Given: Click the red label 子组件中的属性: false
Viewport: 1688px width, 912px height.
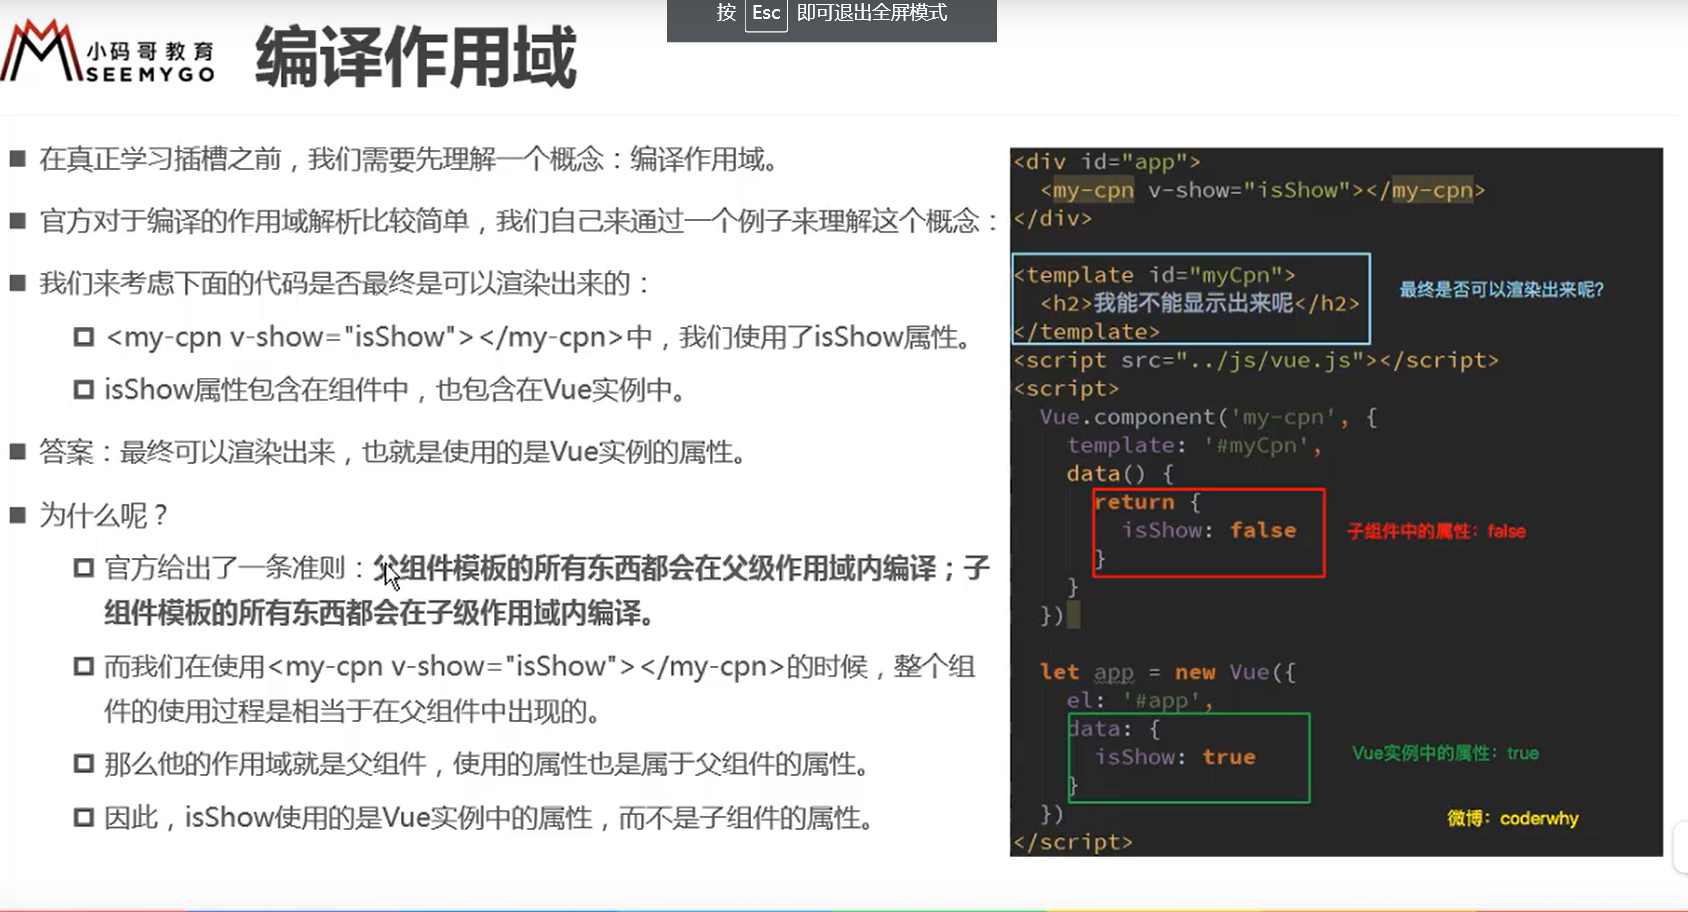Looking at the screenshot, I should tap(1436, 531).
